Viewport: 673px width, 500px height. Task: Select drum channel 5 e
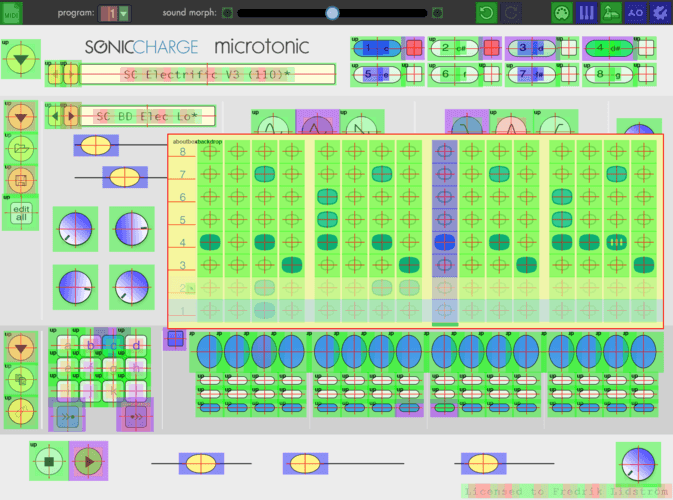376,75
